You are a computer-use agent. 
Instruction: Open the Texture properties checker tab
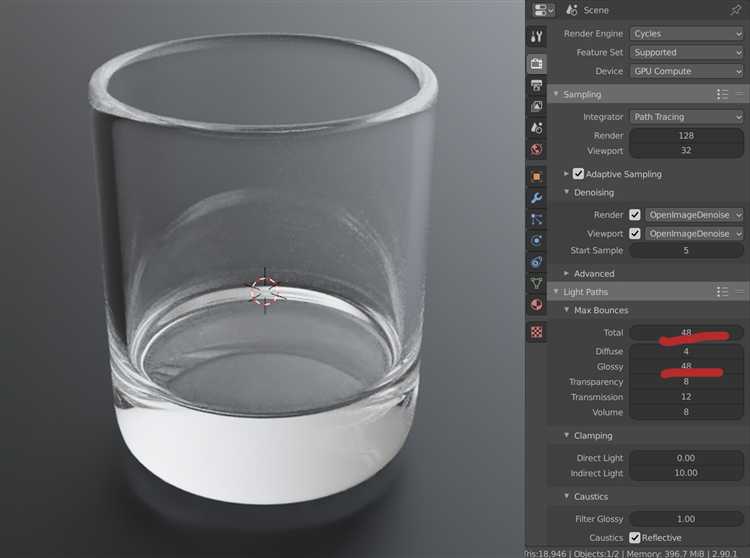[537, 331]
